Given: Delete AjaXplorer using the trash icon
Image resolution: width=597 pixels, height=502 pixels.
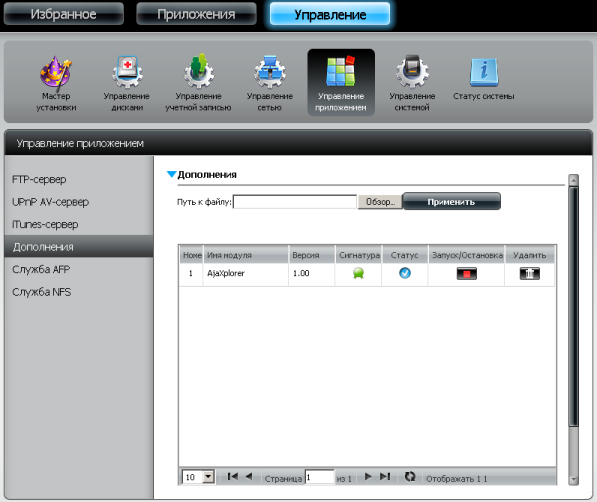Looking at the screenshot, I should pyautogui.click(x=529, y=273).
